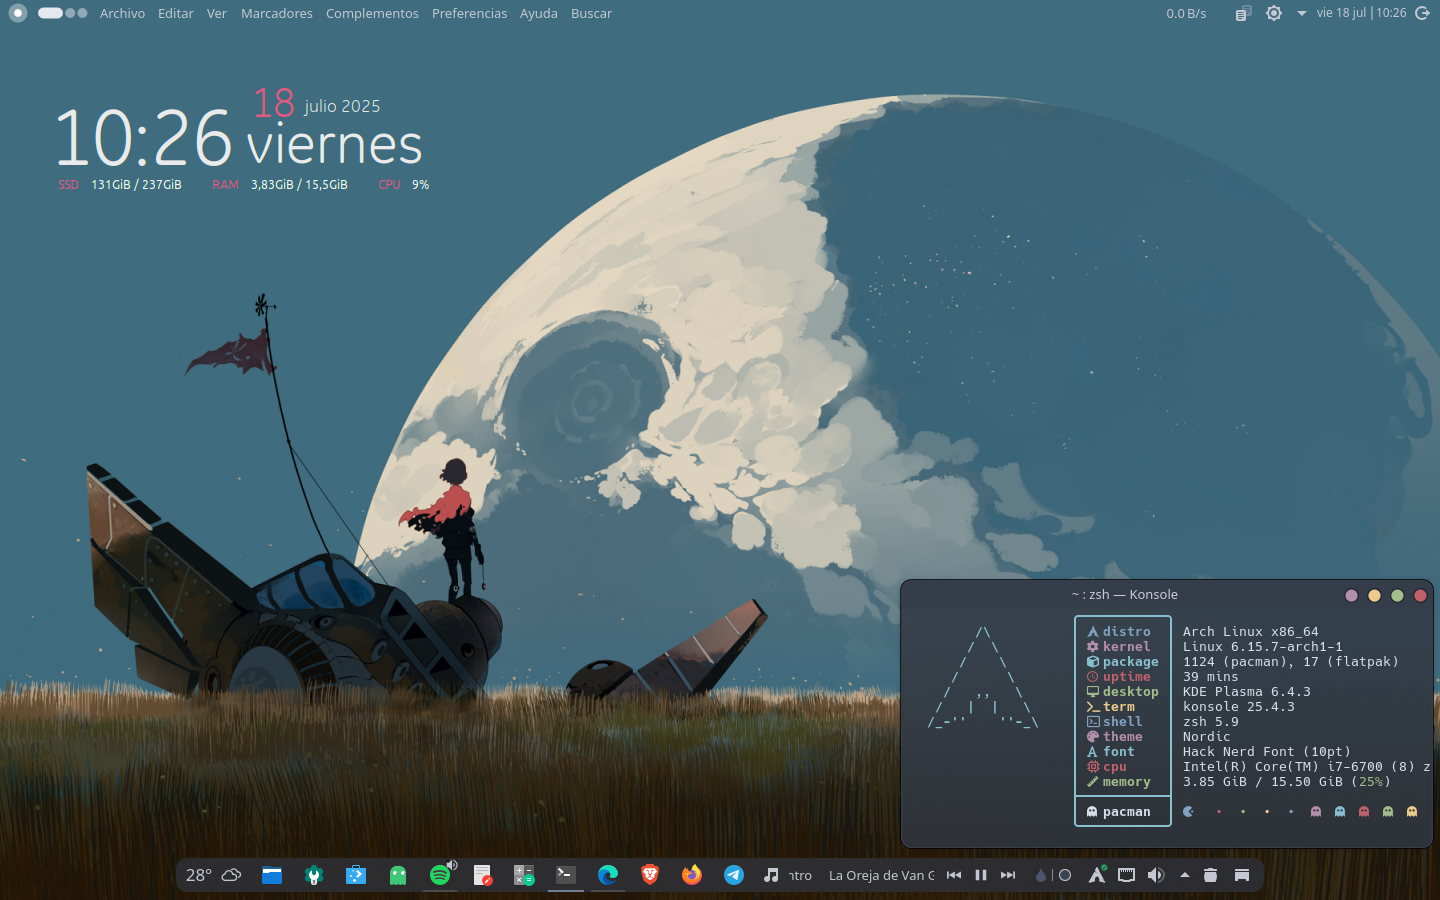Pause the current song
Viewport: 1440px width, 900px height.
[981, 875]
